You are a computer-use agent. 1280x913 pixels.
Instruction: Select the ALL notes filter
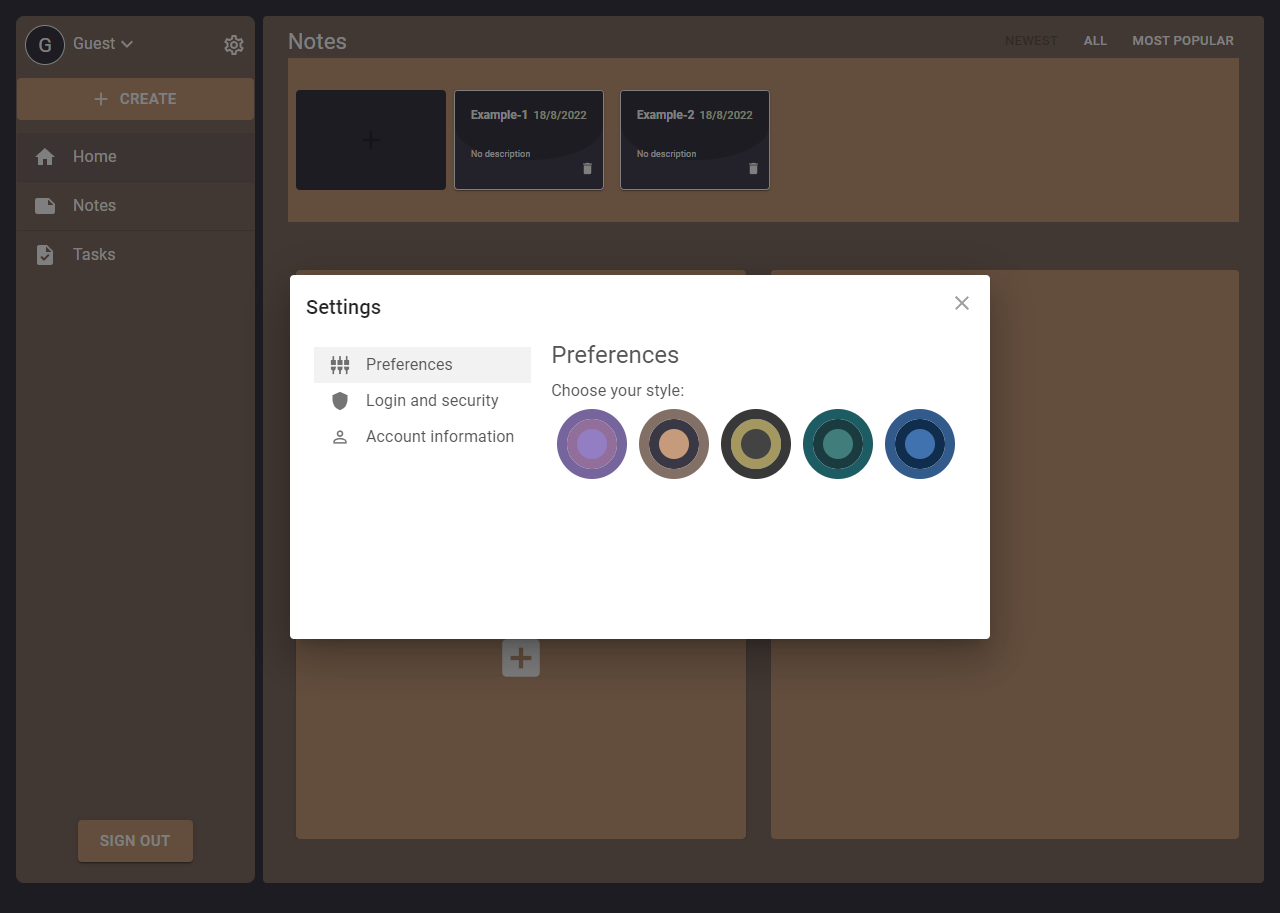[1095, 40]
